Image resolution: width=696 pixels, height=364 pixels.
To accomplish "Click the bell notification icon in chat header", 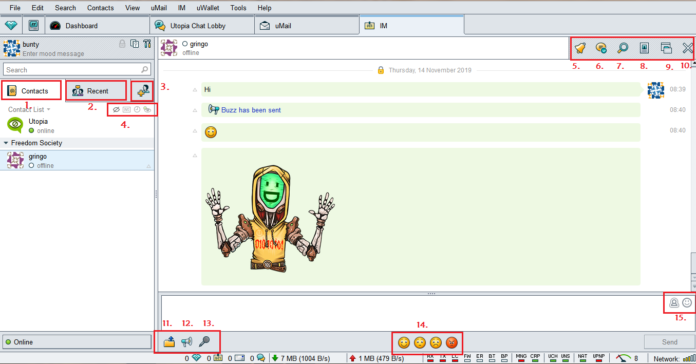I will pyautogui.click(x=580, y=48).
